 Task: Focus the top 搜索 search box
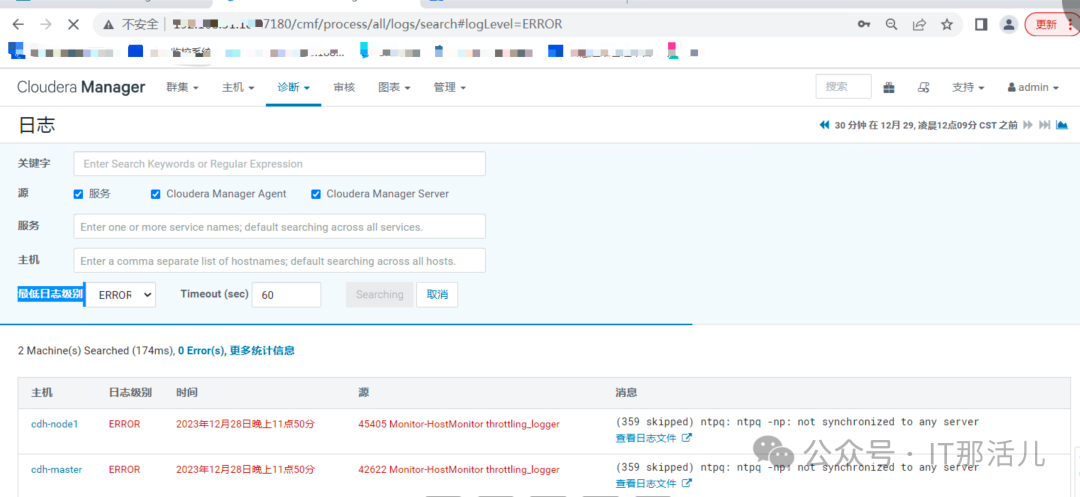coord(844,87)
